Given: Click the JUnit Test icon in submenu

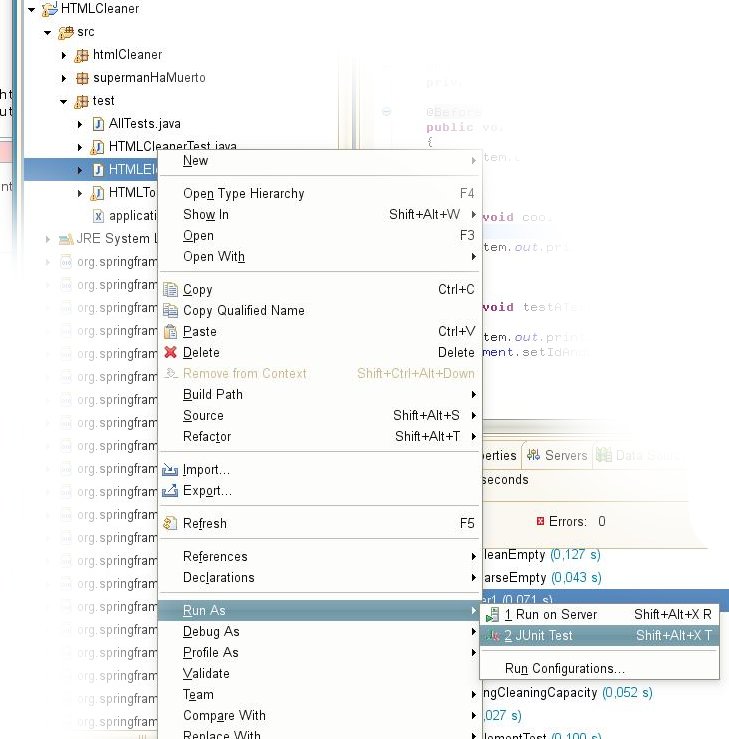Looking at the screenshot, I should tap(492, 635).
